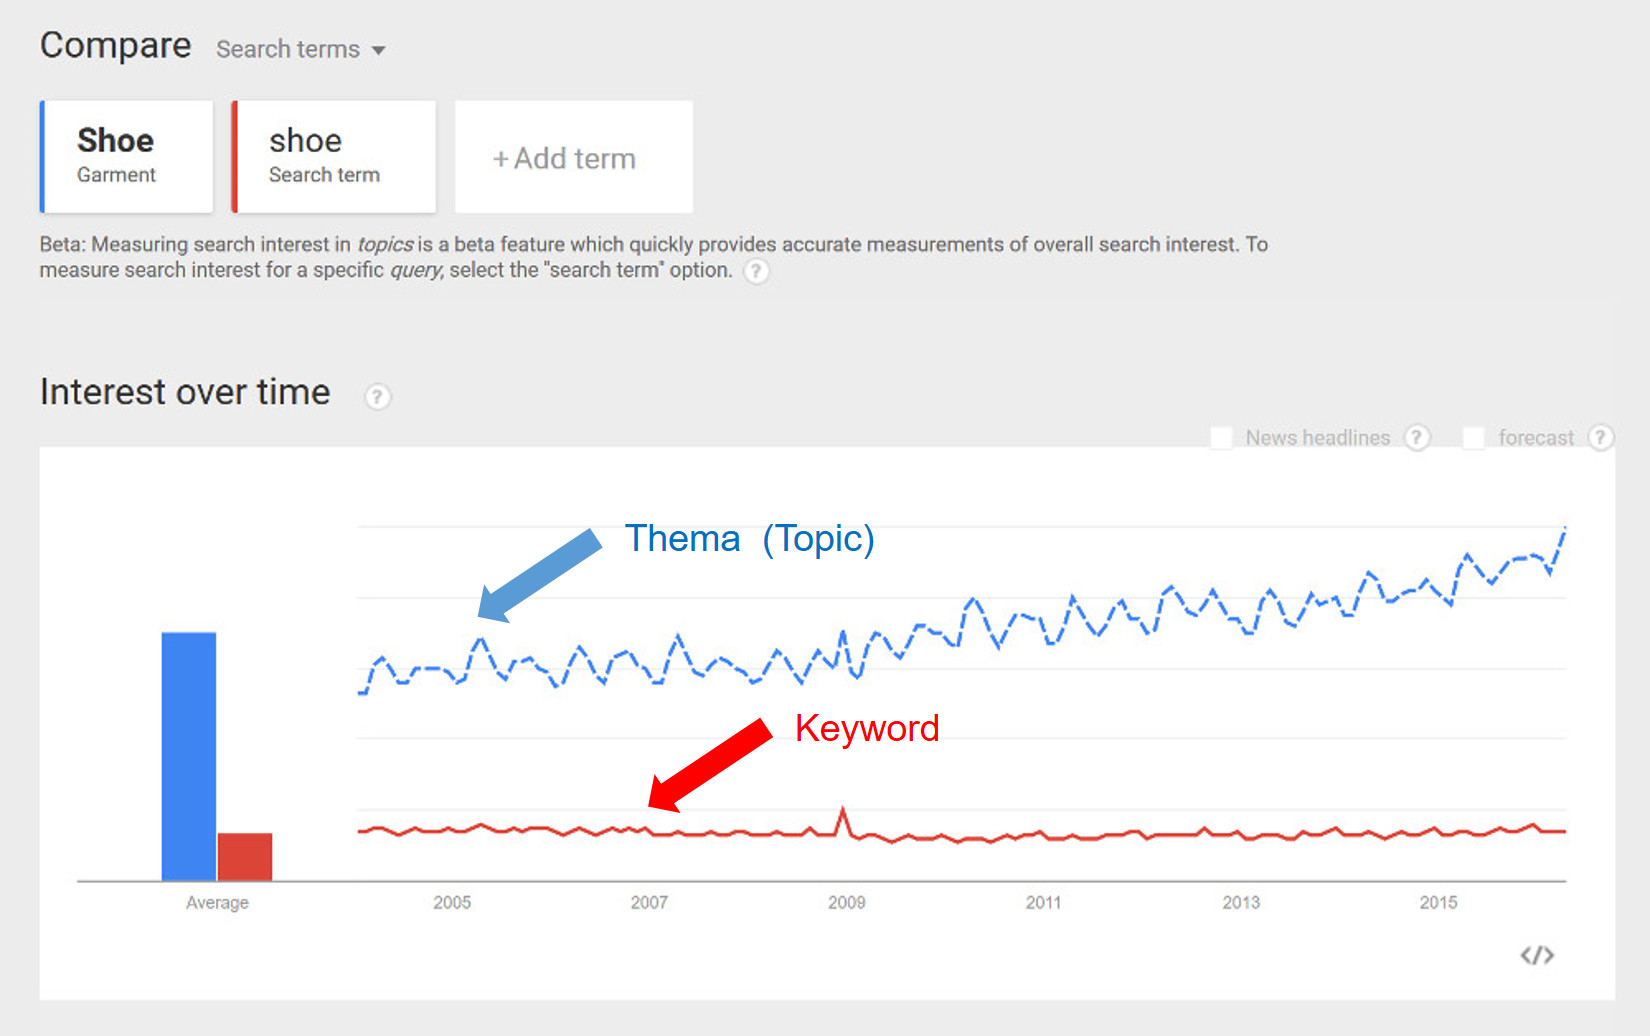Click help icon beside News headlines

[1418, 437]
